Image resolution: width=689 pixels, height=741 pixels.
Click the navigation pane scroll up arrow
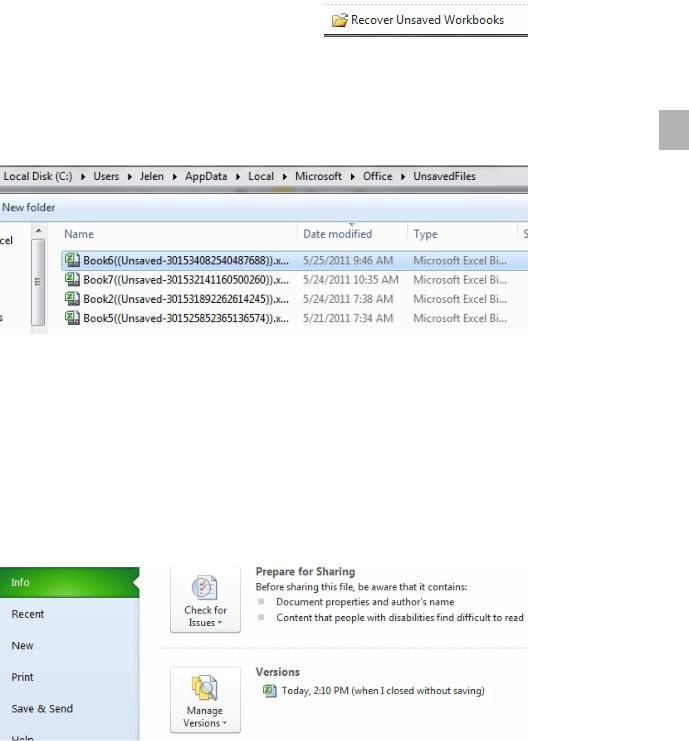point(38,231)
